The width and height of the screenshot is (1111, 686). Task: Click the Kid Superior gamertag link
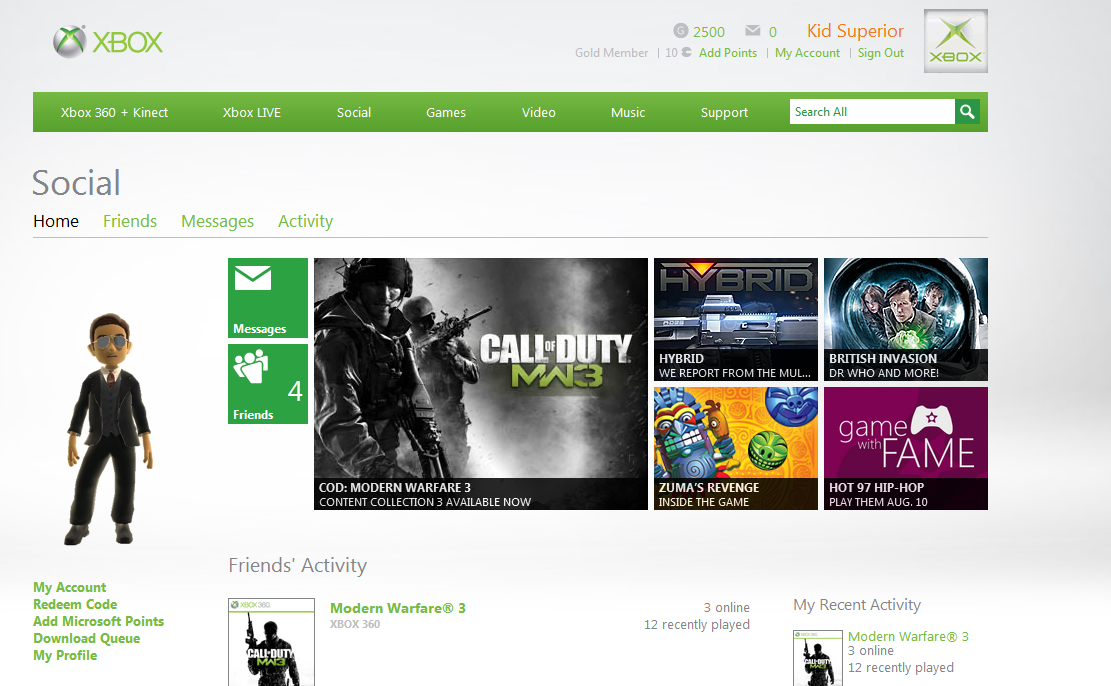(855, 31)
